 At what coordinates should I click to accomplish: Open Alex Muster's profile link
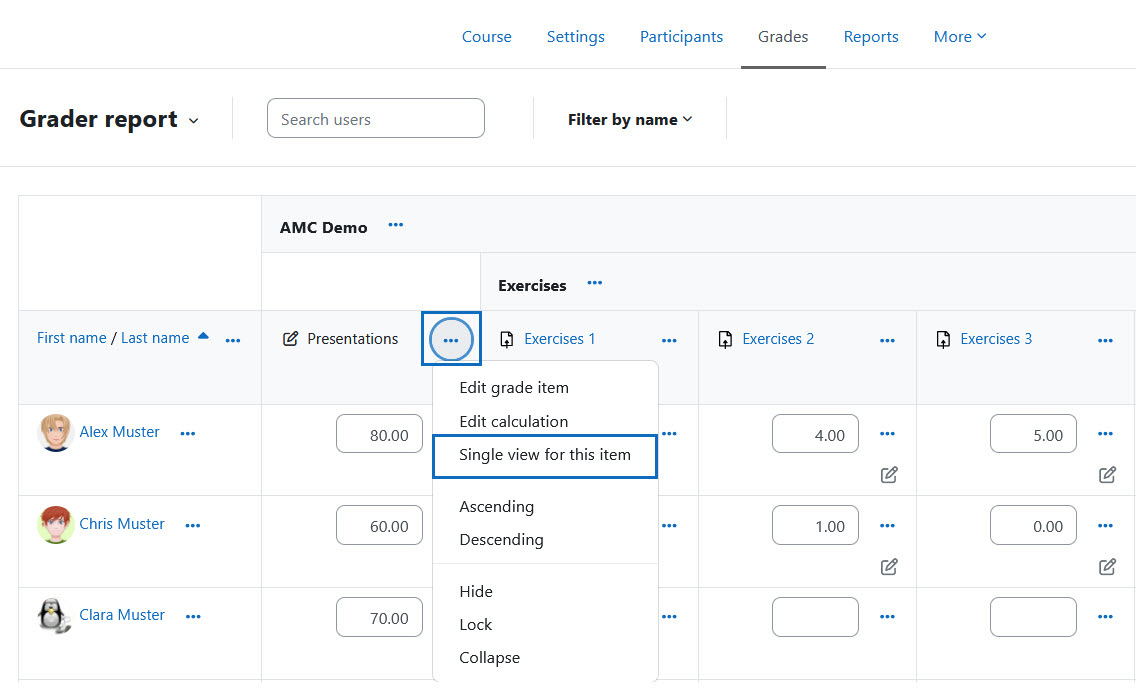120,432
